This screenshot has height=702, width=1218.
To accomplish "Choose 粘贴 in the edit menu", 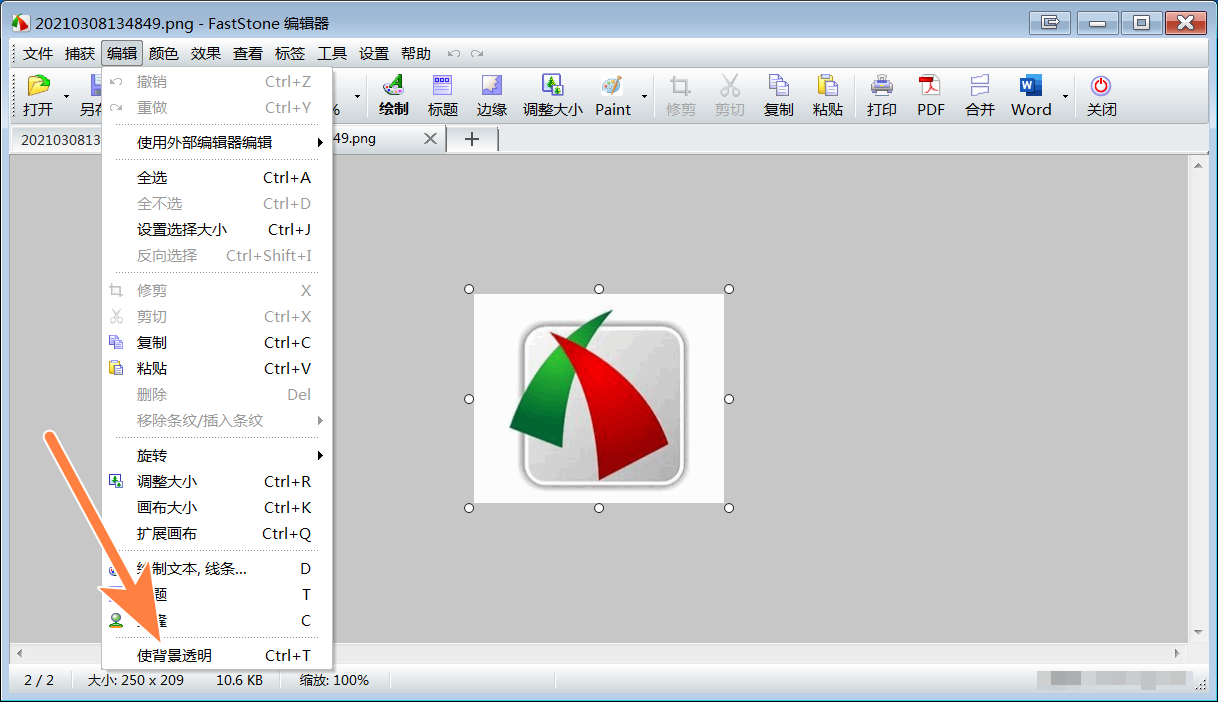I will (217, 368).
